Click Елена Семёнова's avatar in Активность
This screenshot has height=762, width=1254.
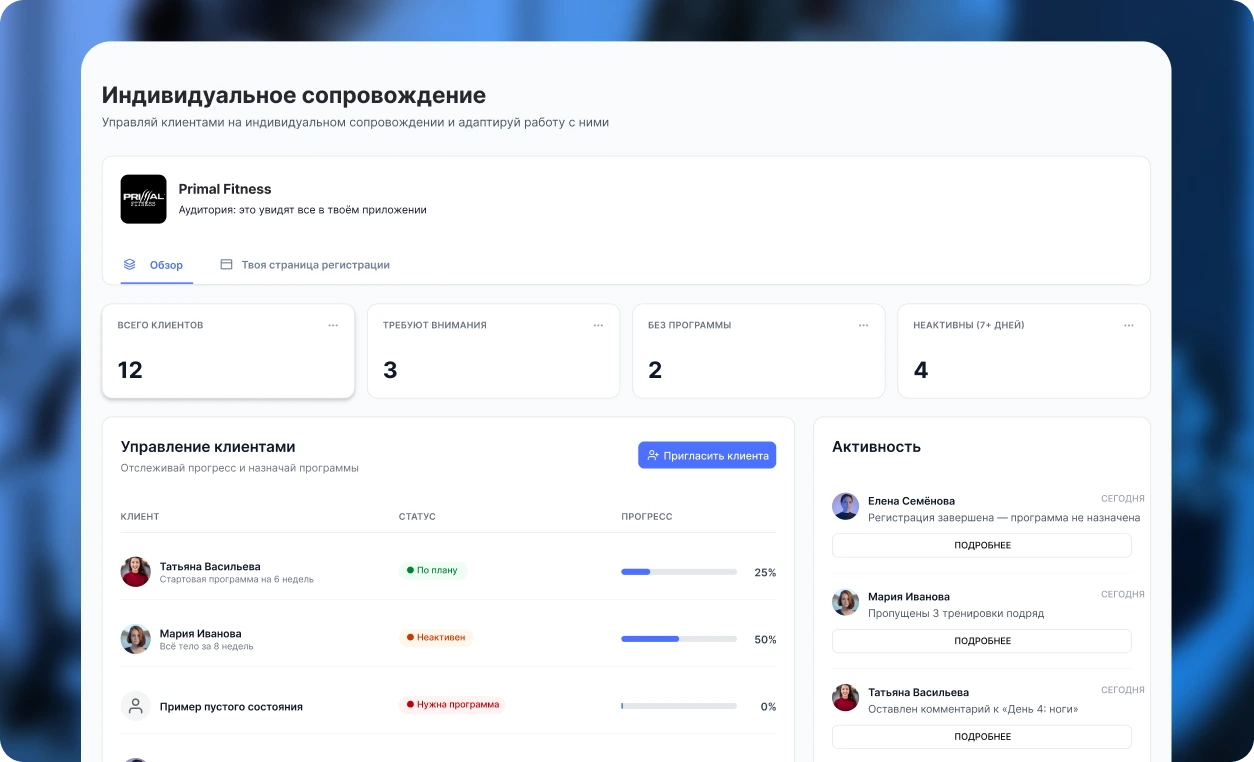pyautogui.click(x=845, y=506)
